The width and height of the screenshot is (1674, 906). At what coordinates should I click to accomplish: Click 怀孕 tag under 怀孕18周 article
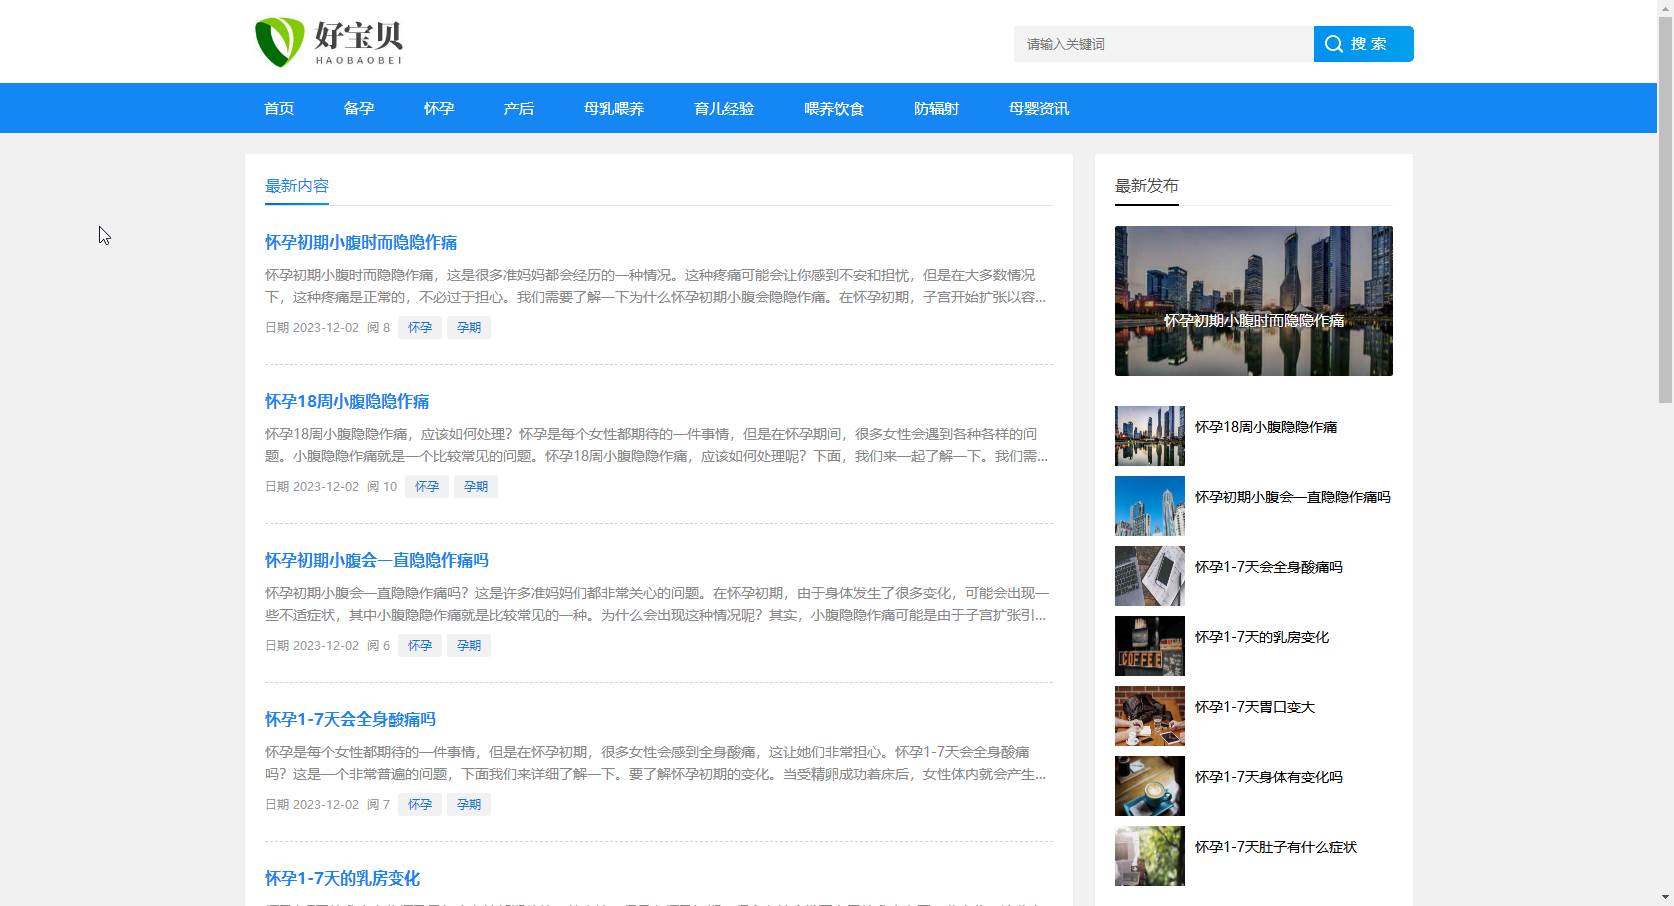[427, 486]
